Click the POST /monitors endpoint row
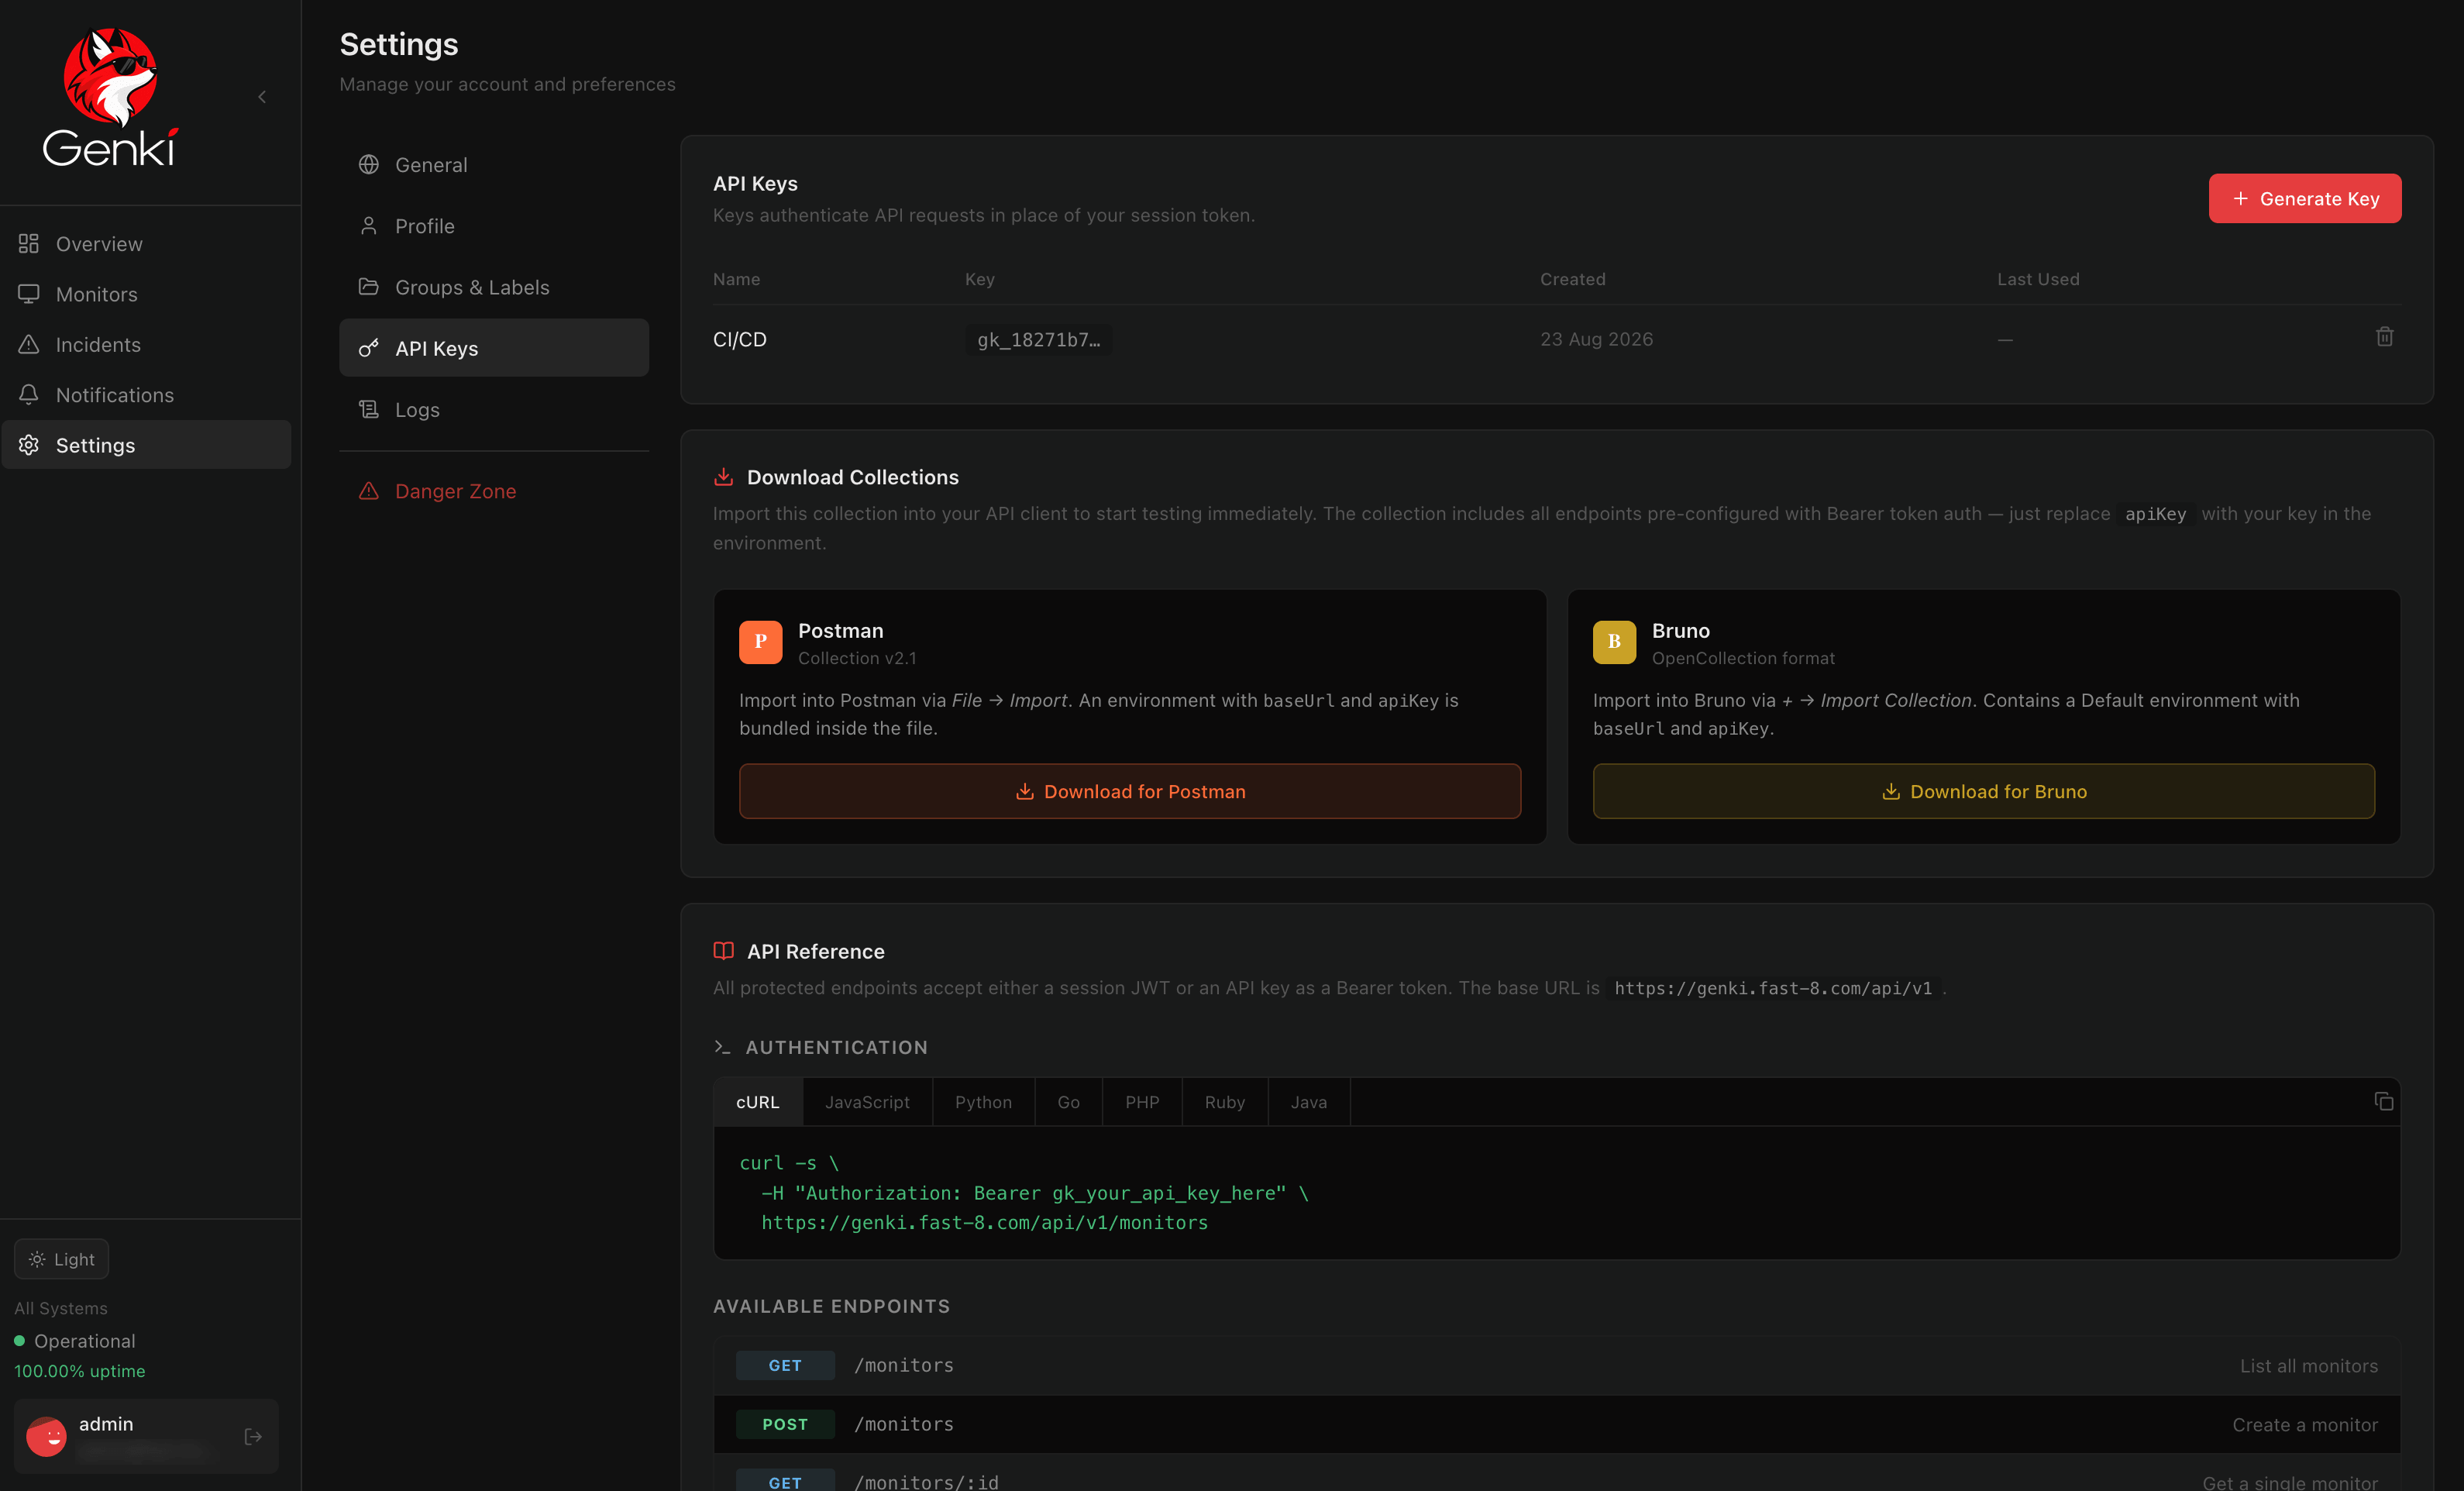 click(x=1557, y=1425)
